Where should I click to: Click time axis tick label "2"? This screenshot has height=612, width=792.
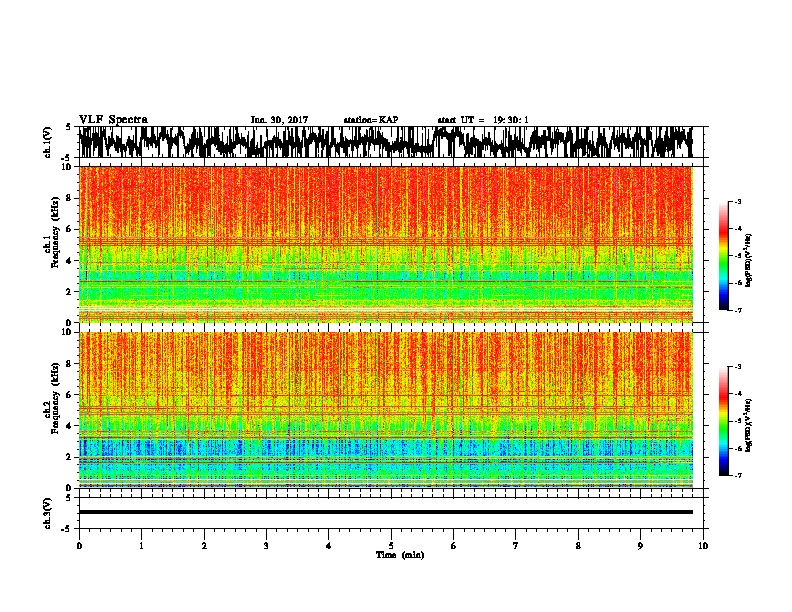click(x=204, y=546)
